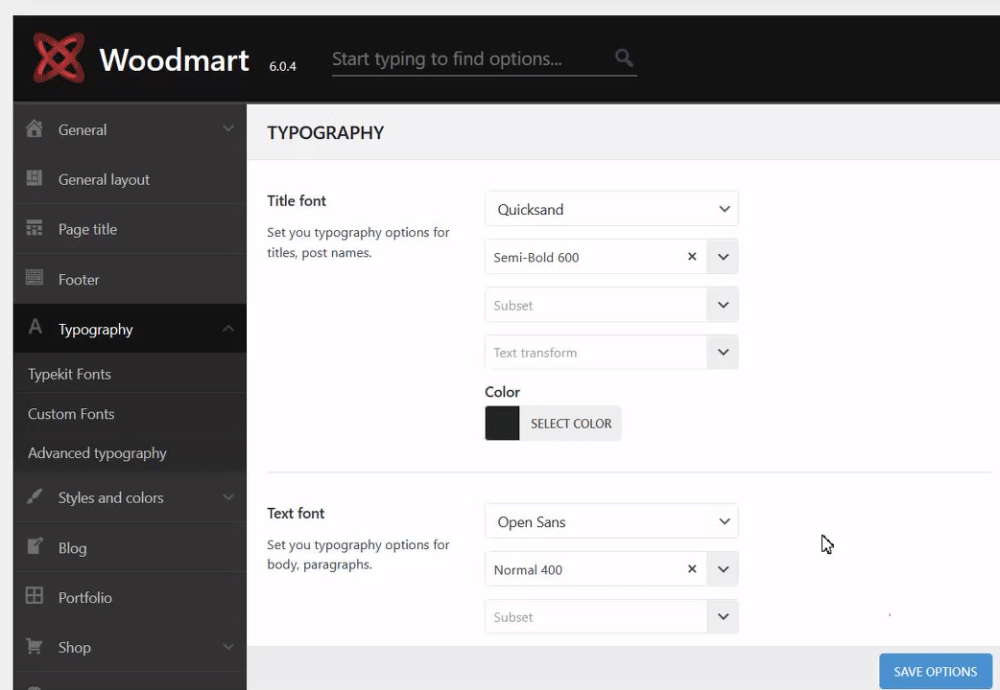Viewport: 1000px width, 690px height.
Task: Go to Footer section
Action: tap(130, 279)
